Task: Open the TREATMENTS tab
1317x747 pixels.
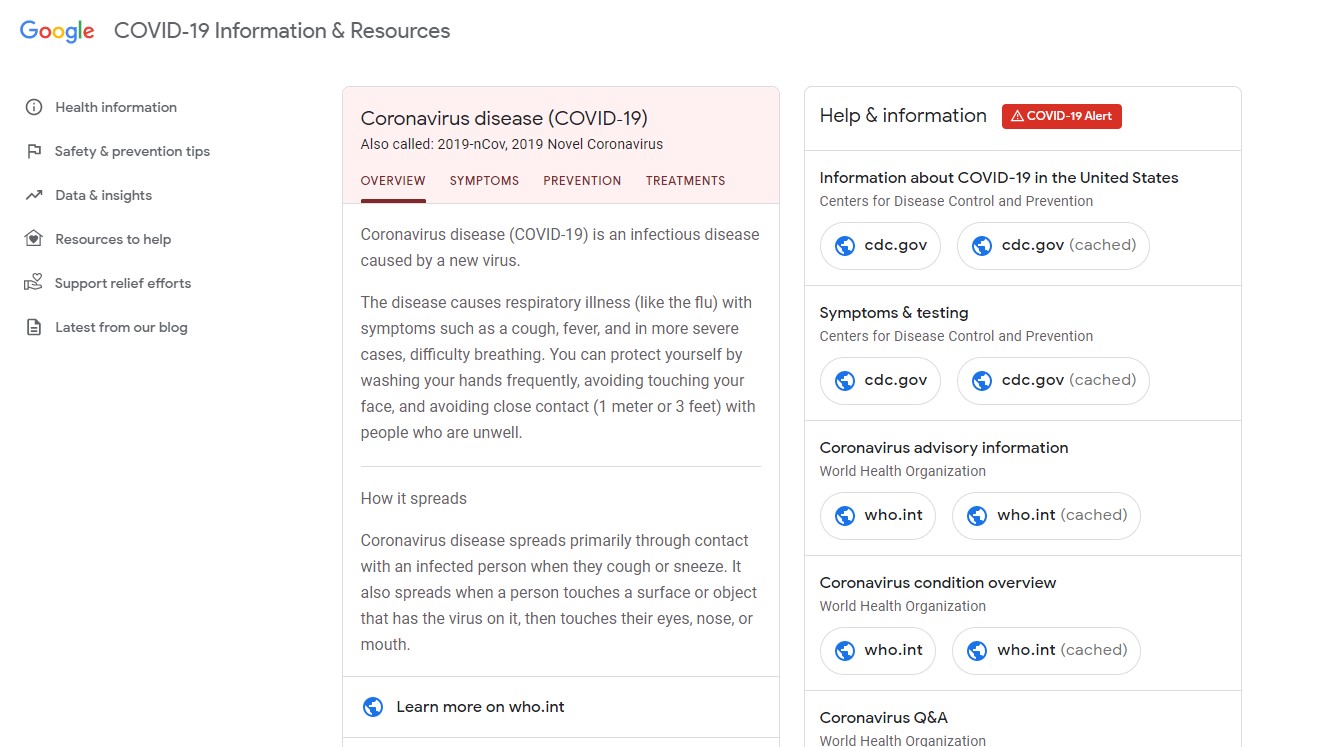Action: click(685, 181)
